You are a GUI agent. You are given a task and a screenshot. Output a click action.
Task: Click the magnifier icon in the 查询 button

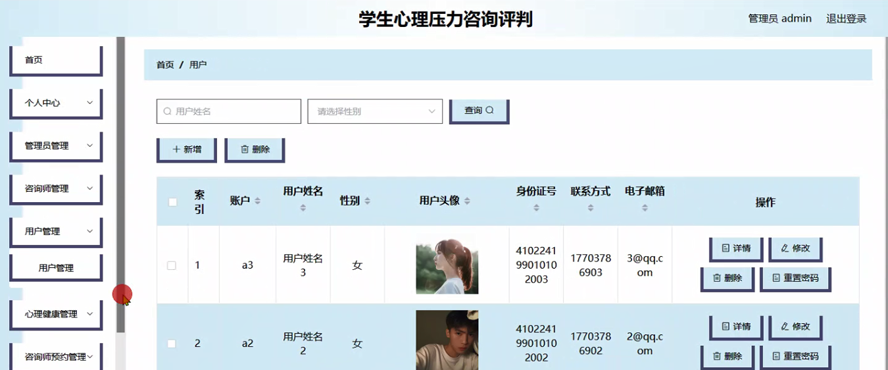[x=490, y=110]
